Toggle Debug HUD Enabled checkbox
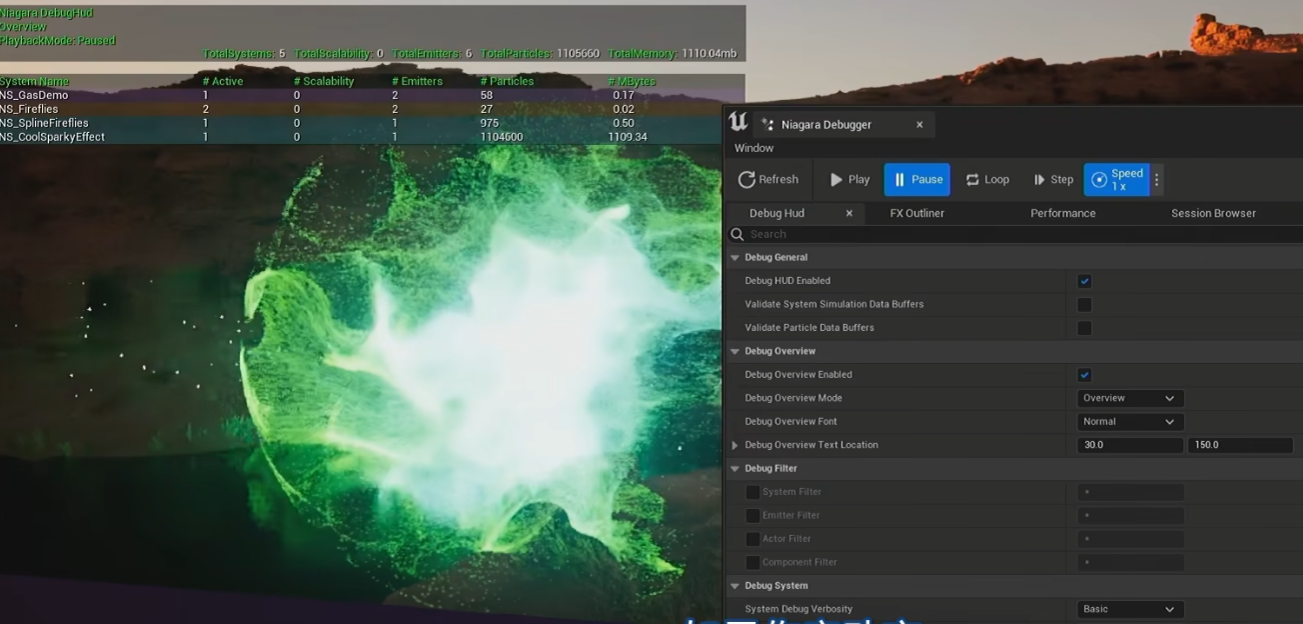This screenshot has height=624, width=1303. point(1084,281)
